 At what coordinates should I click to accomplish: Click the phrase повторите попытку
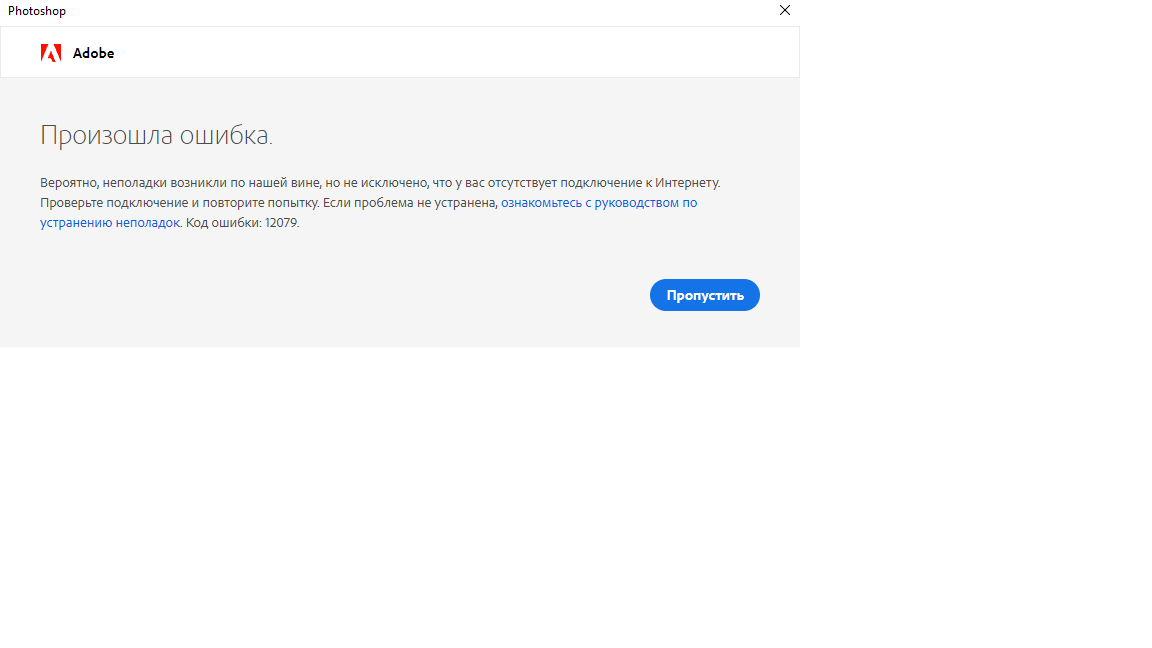(260, 203)
